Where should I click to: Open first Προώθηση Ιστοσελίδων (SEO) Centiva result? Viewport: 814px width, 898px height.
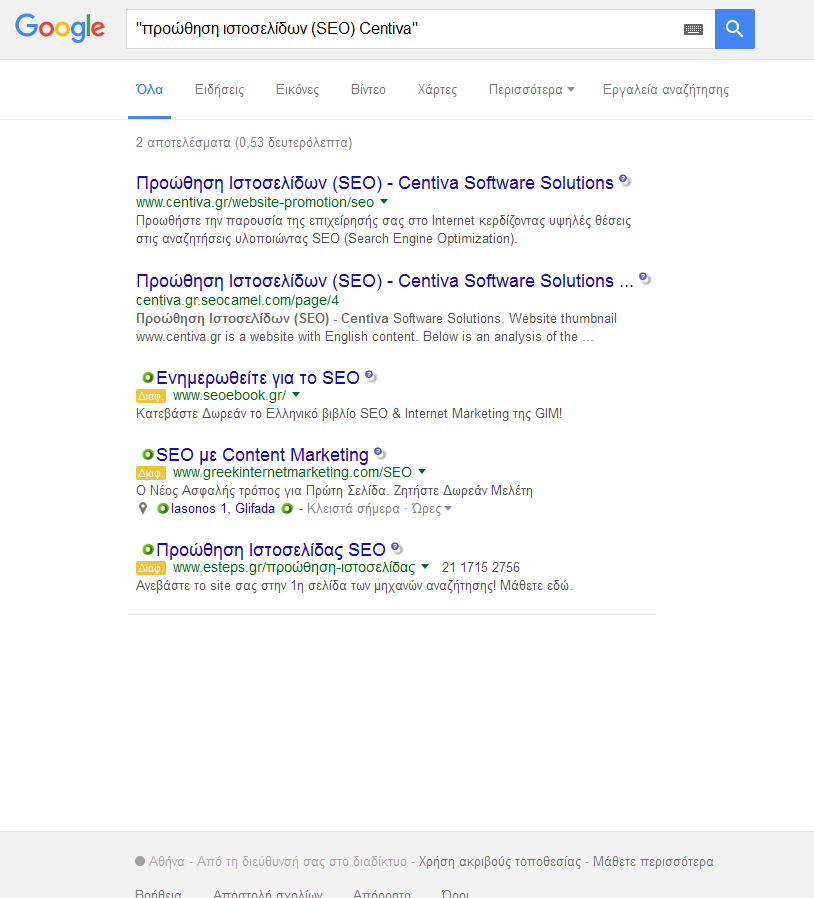coord(375,183)
